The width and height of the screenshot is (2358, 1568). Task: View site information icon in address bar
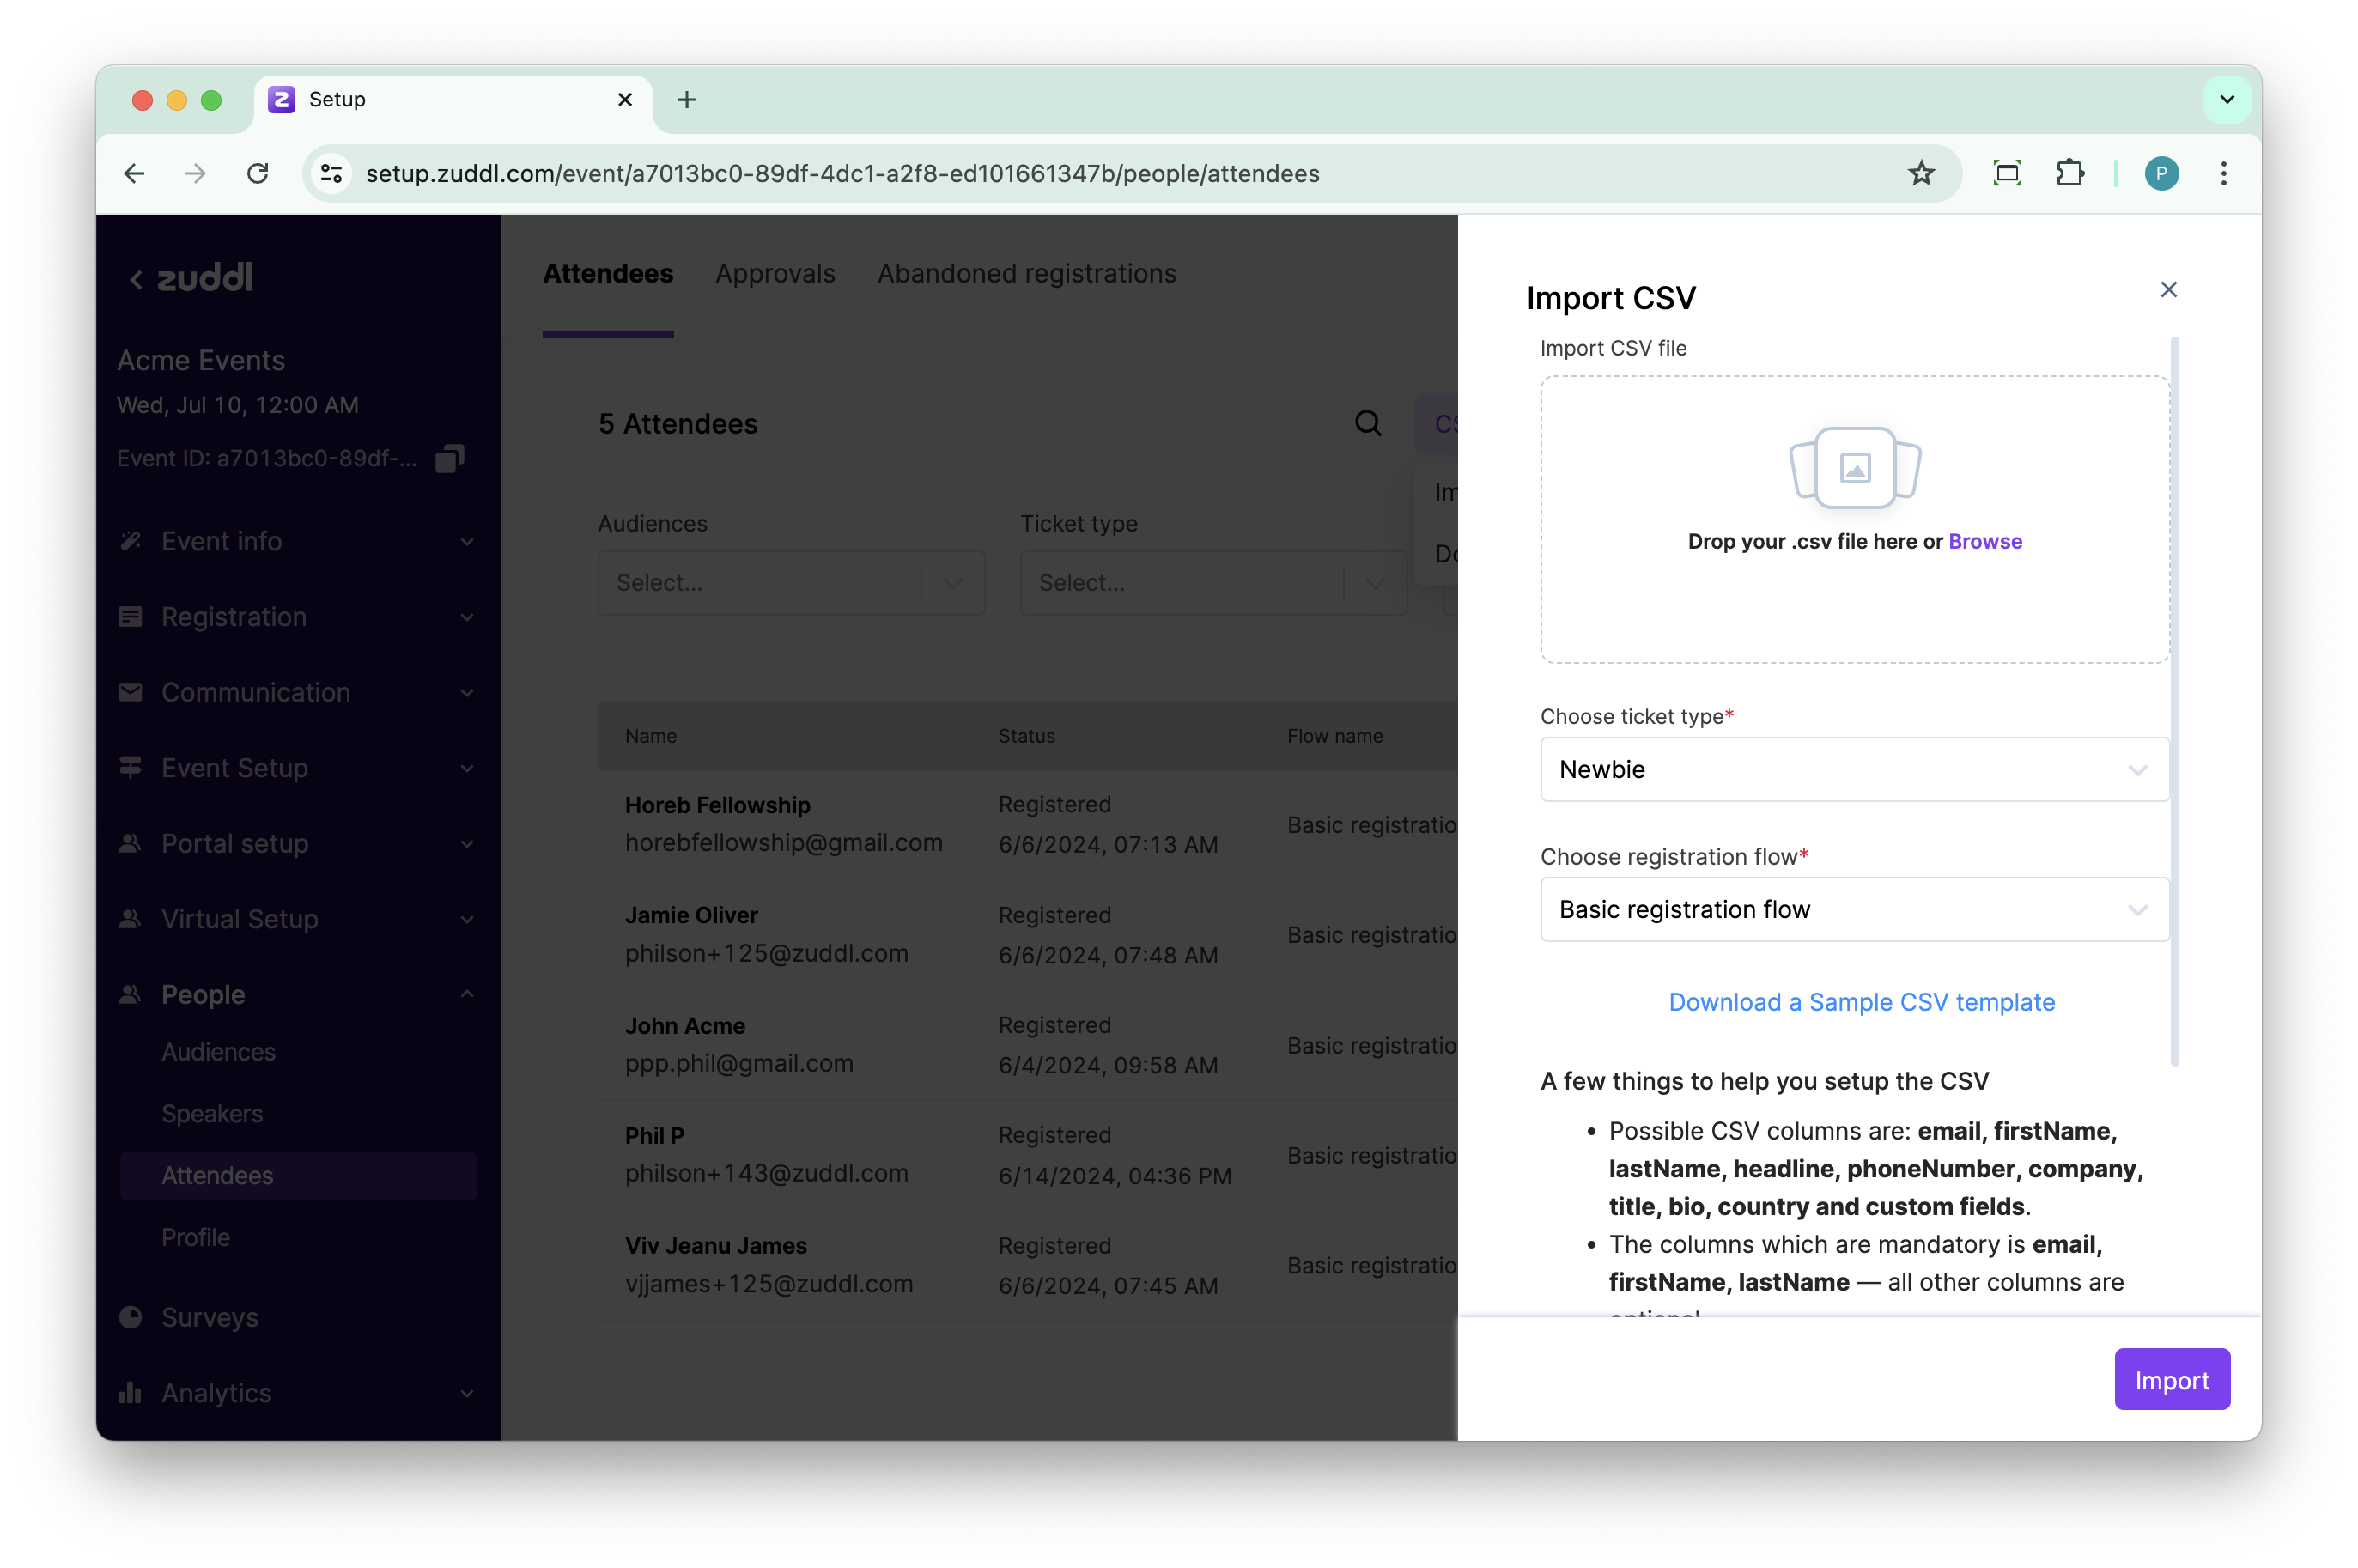332,174
